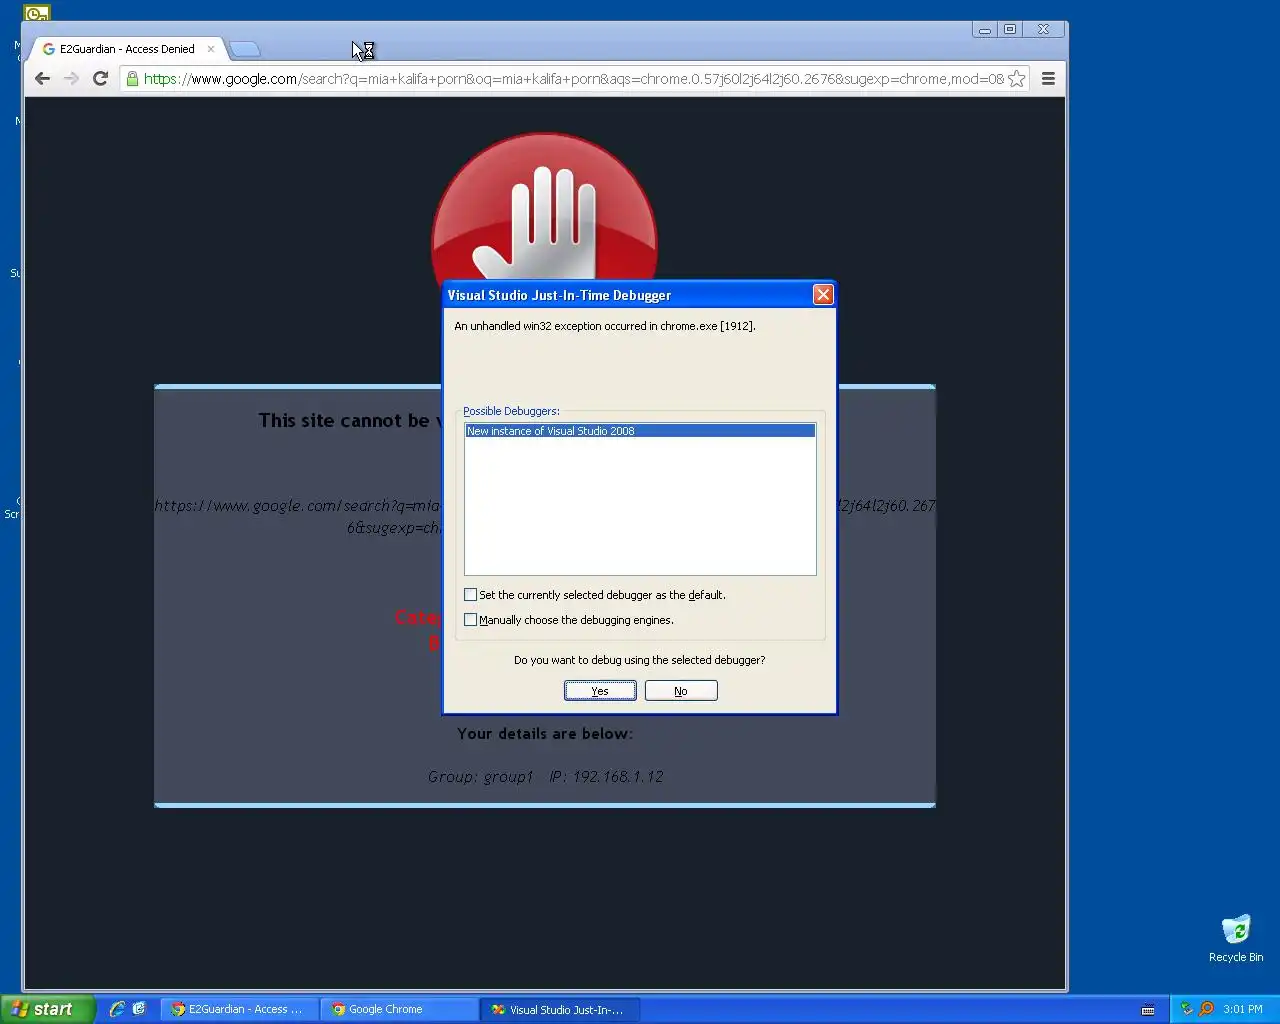
Task: Click the unhandled win32 exception message
Action: (605, 326)
